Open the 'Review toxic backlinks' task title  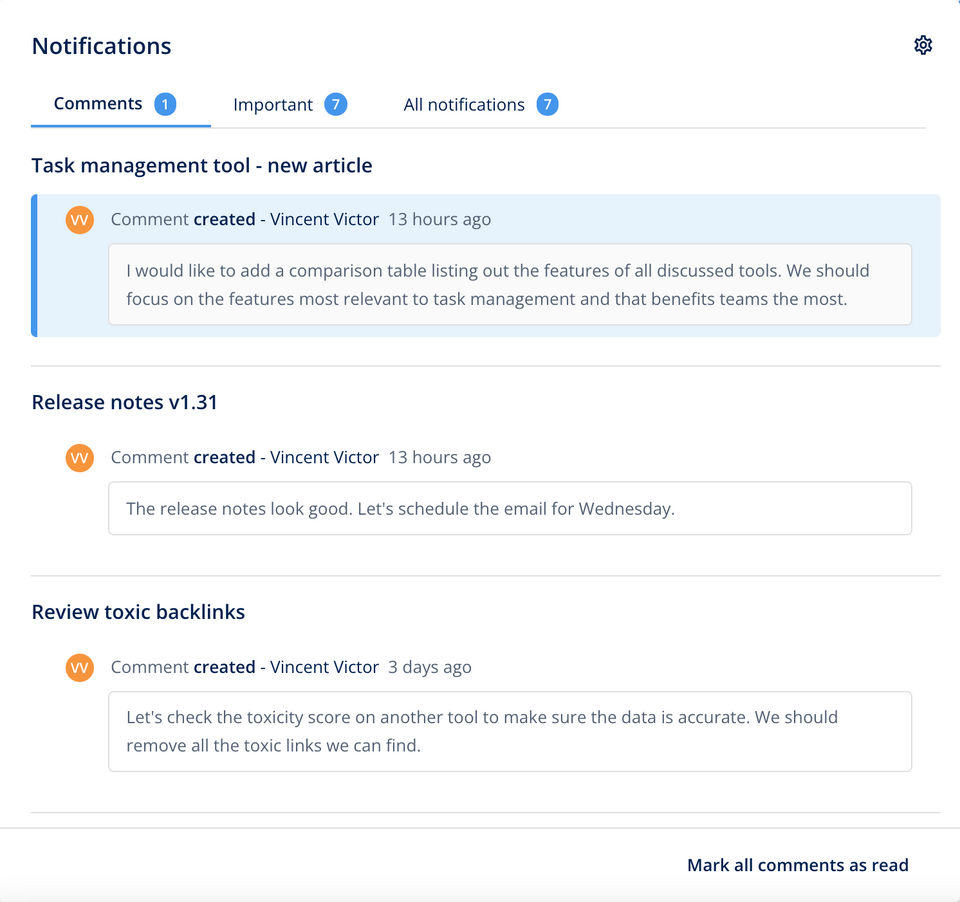[x=138, y=612]
